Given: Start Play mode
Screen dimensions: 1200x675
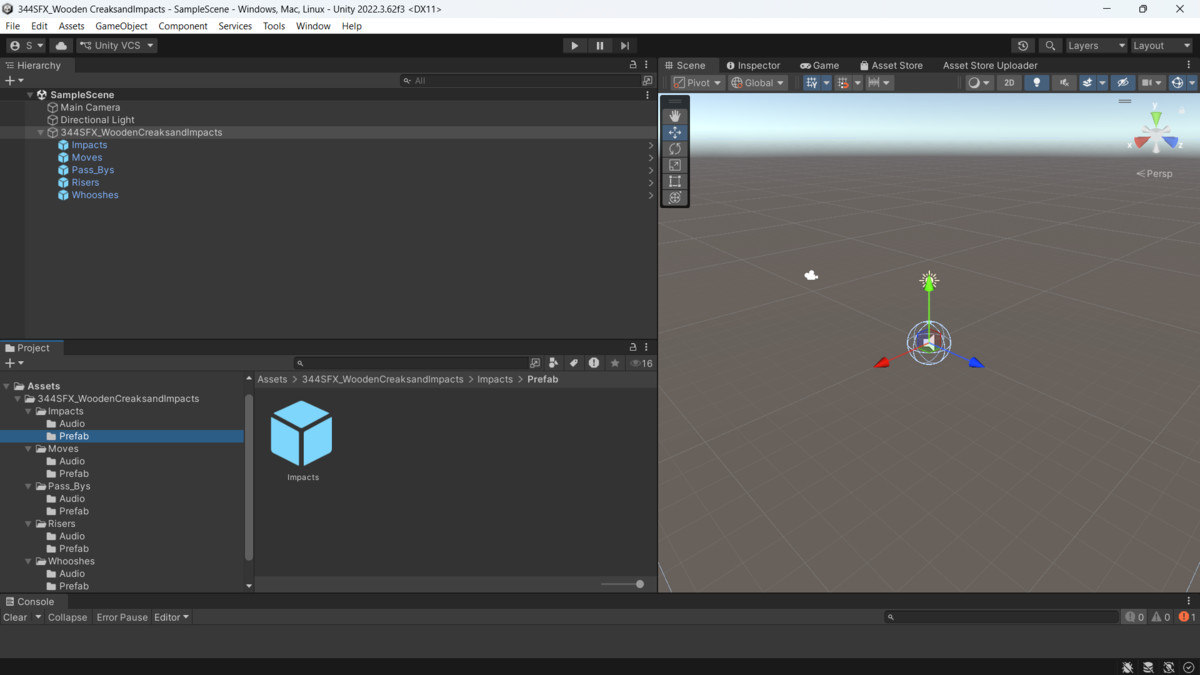Looking at the screenshot, I should click(574, 45).
